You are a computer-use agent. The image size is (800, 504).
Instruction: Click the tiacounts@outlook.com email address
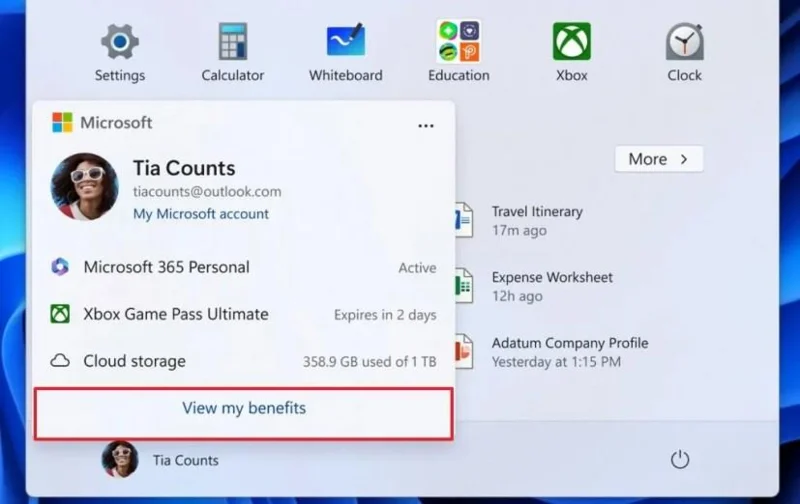pos(207,191)
